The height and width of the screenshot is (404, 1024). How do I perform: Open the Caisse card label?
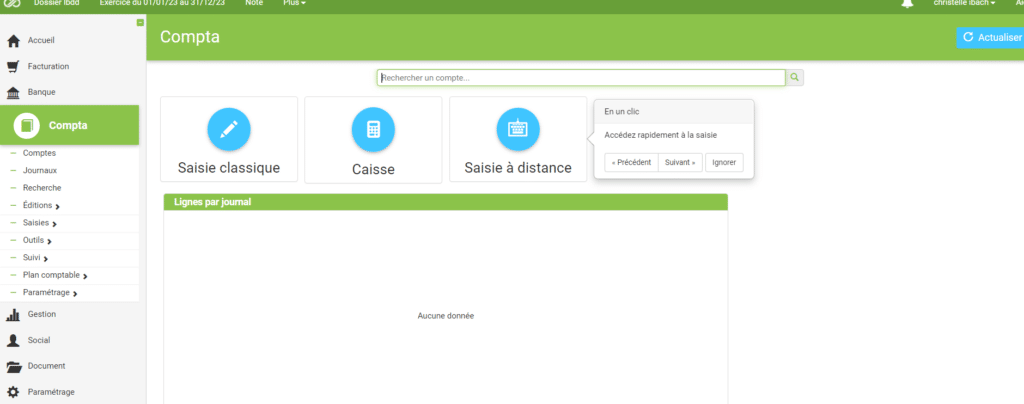tap(373, 170)
